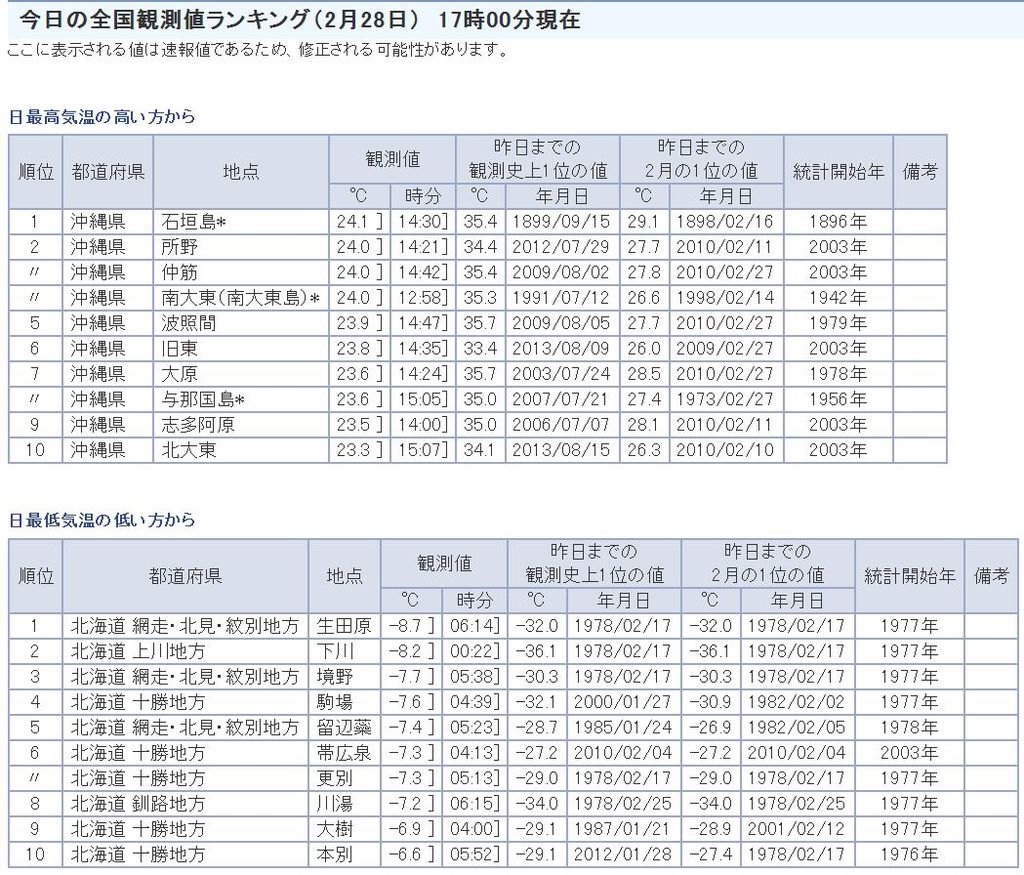The image size is (1024, 875).
Task: Click the 石垣島 location name
Action: 193,222
